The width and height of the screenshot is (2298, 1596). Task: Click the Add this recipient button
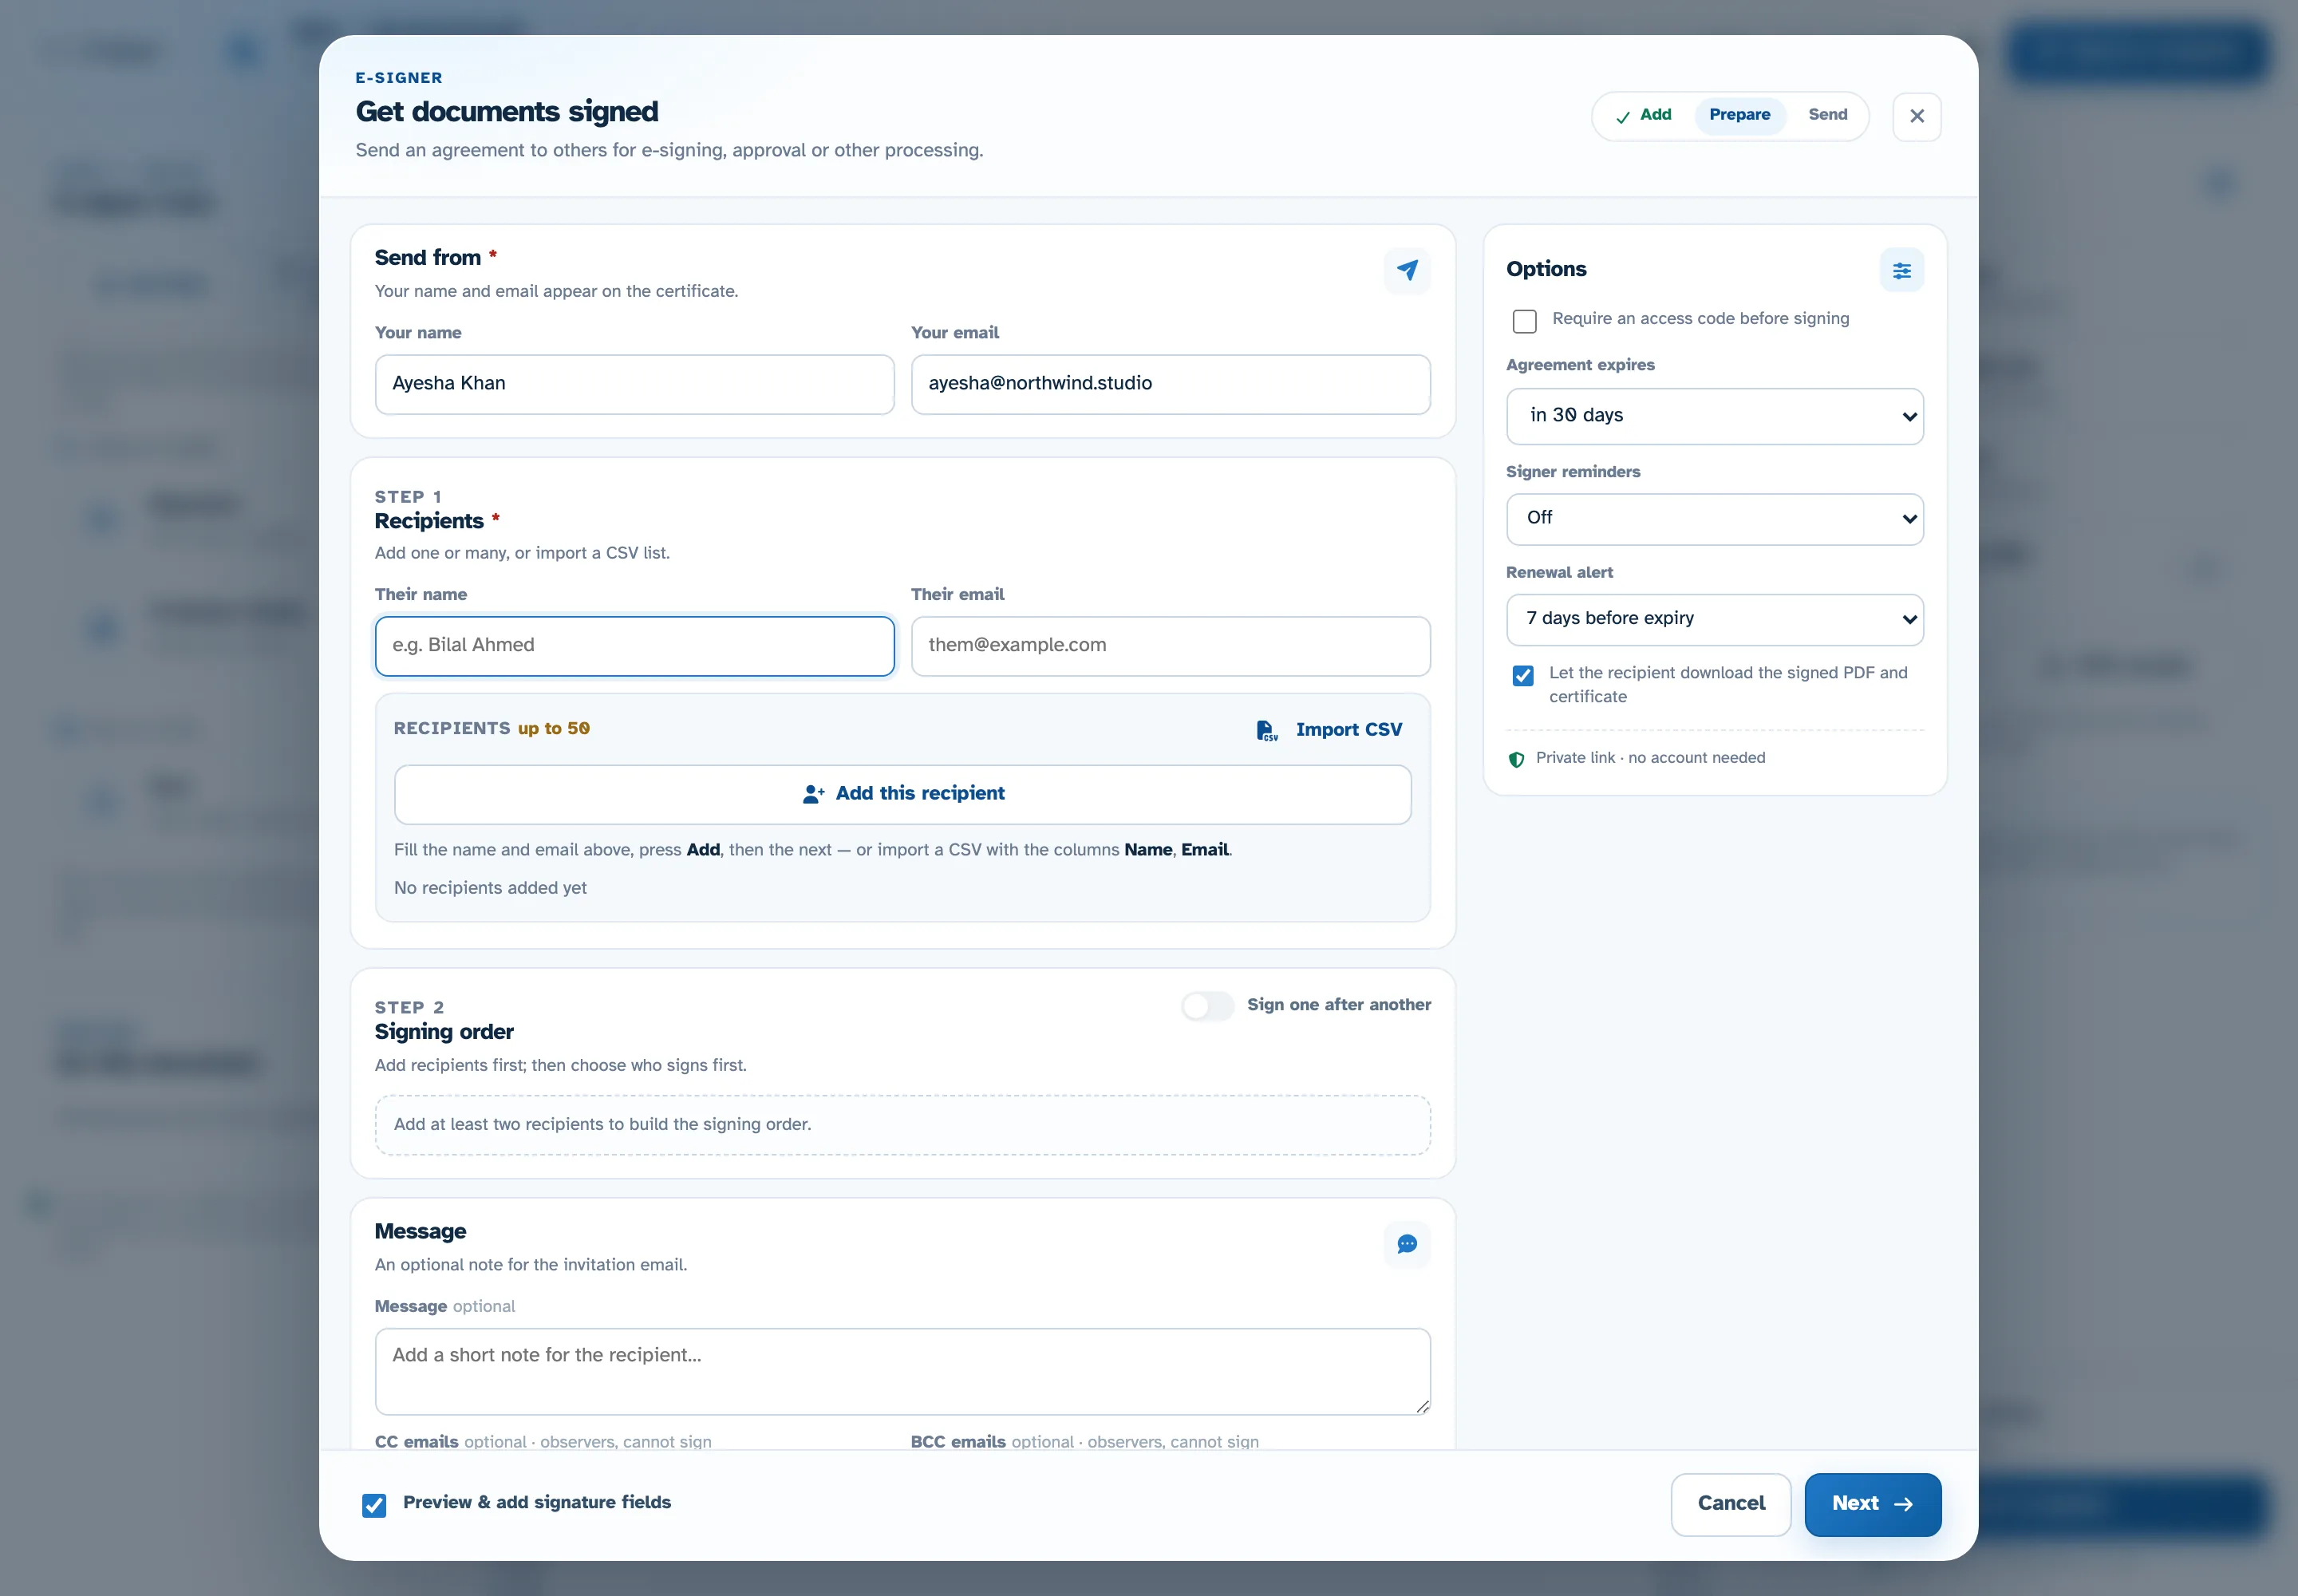(902, 795)
